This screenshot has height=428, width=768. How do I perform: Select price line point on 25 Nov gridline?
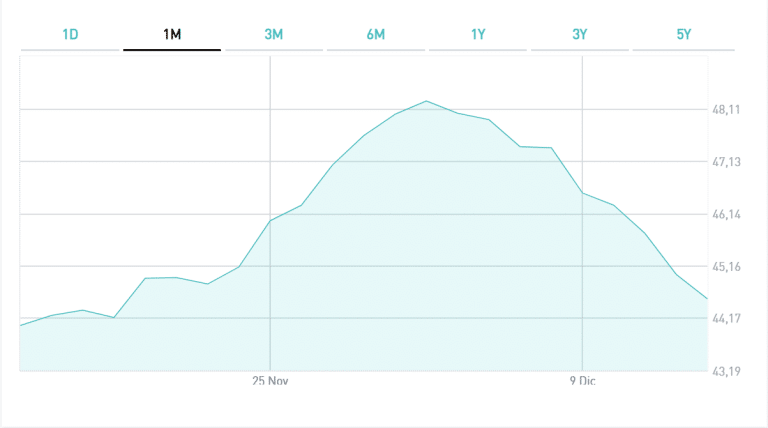point(270,220)
